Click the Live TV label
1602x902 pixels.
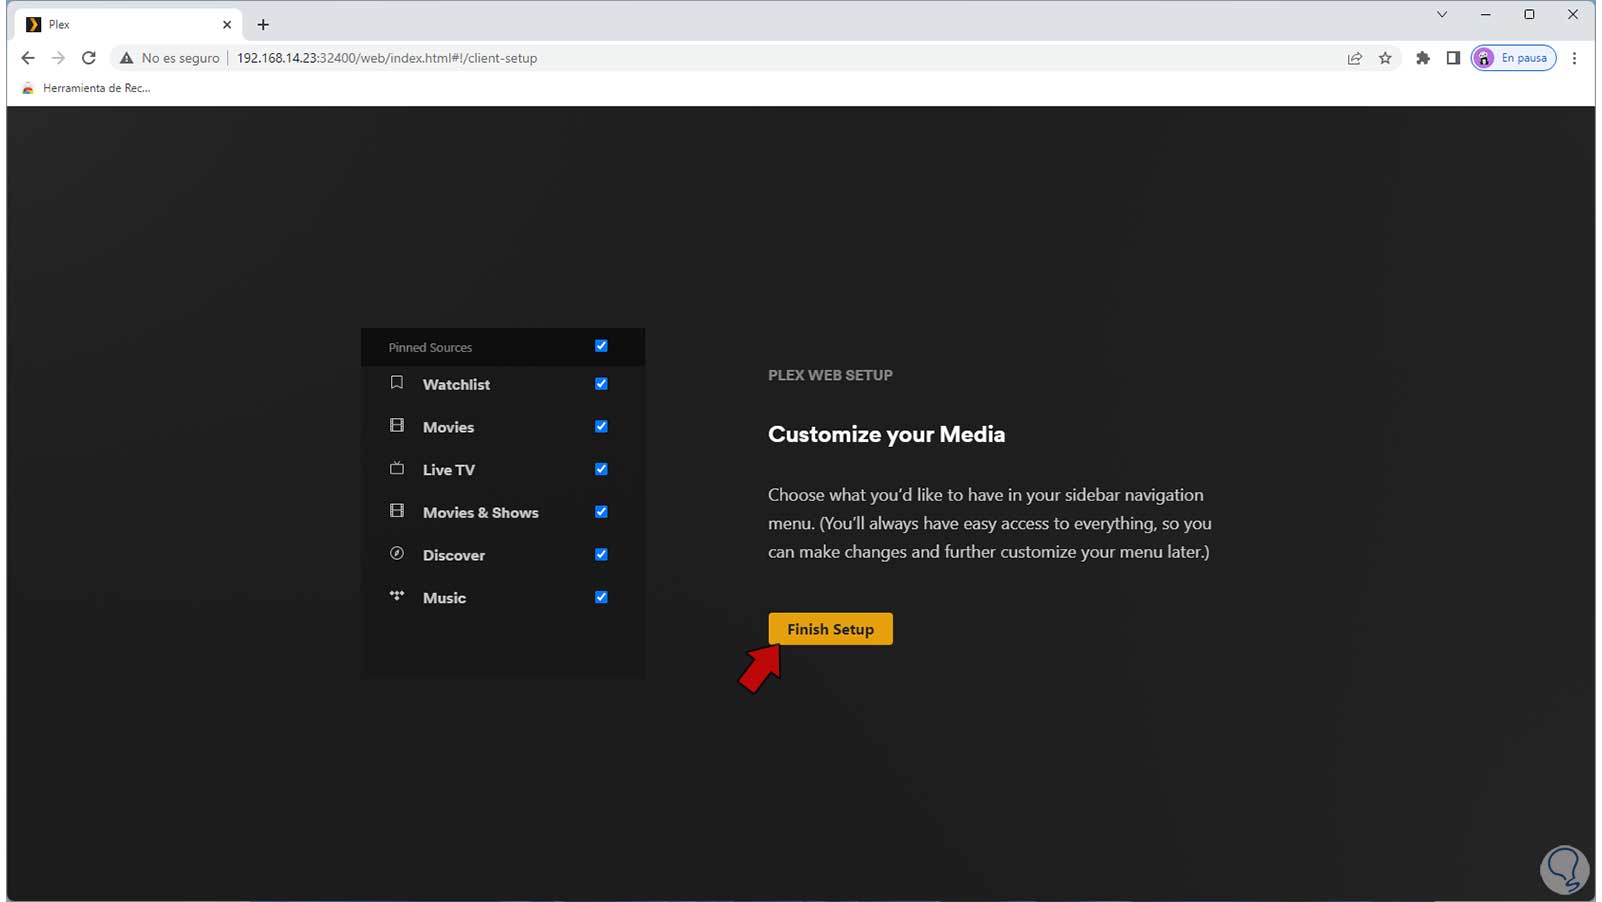tap(449, 470)
